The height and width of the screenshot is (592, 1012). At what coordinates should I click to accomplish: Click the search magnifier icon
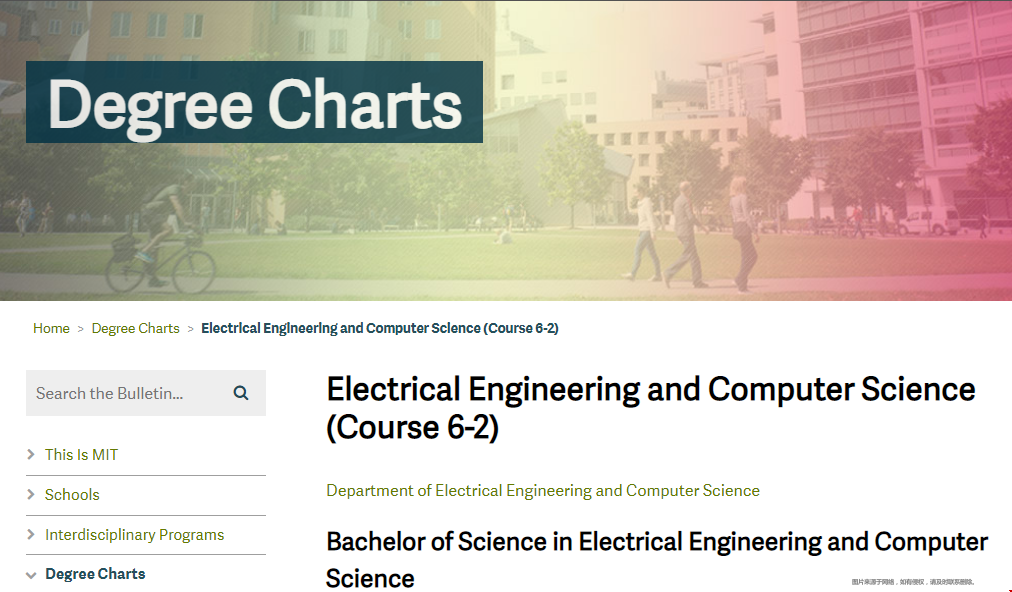(x=241, y=393)
